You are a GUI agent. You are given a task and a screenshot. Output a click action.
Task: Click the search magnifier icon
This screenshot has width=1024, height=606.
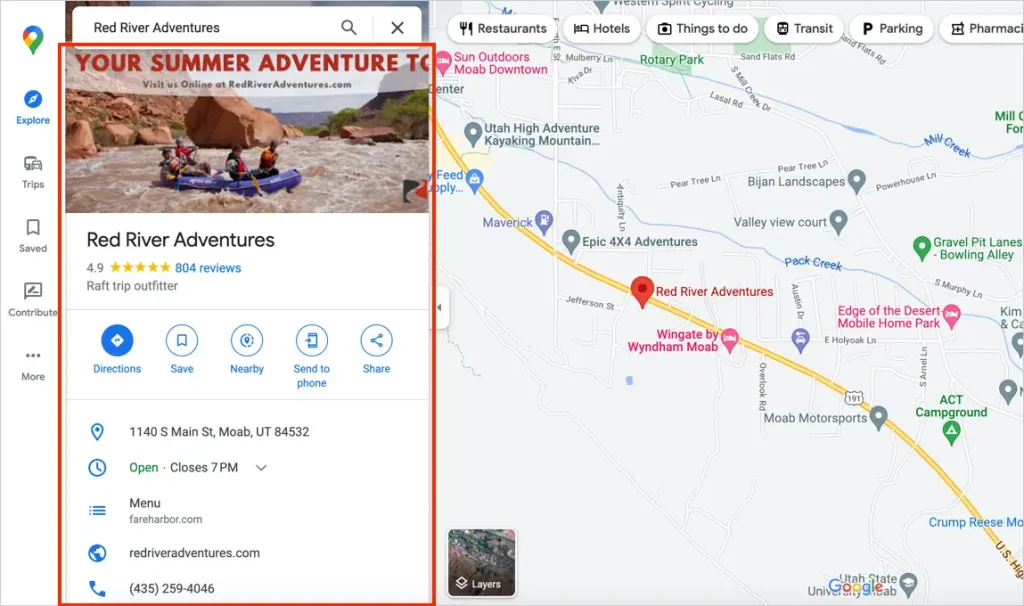(349, 27)
